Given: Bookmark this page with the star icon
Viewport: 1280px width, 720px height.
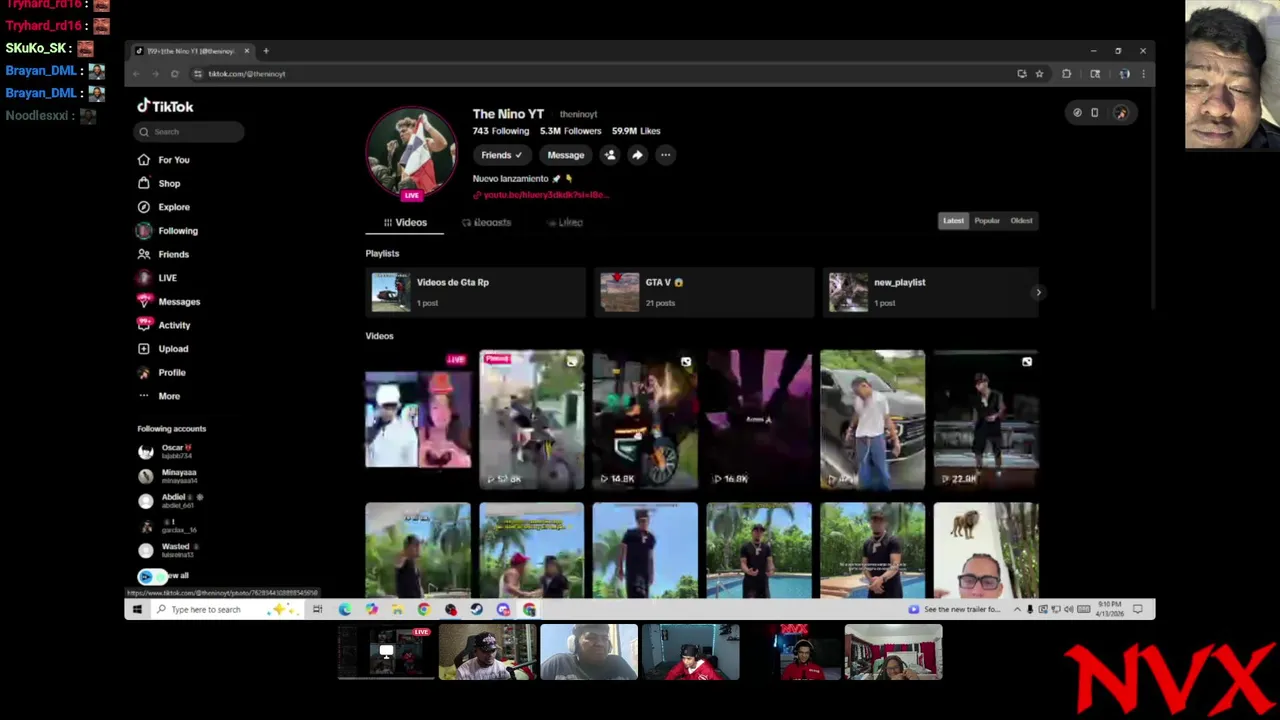Looking at the screenshot, I should click(x=1039, y=74).
